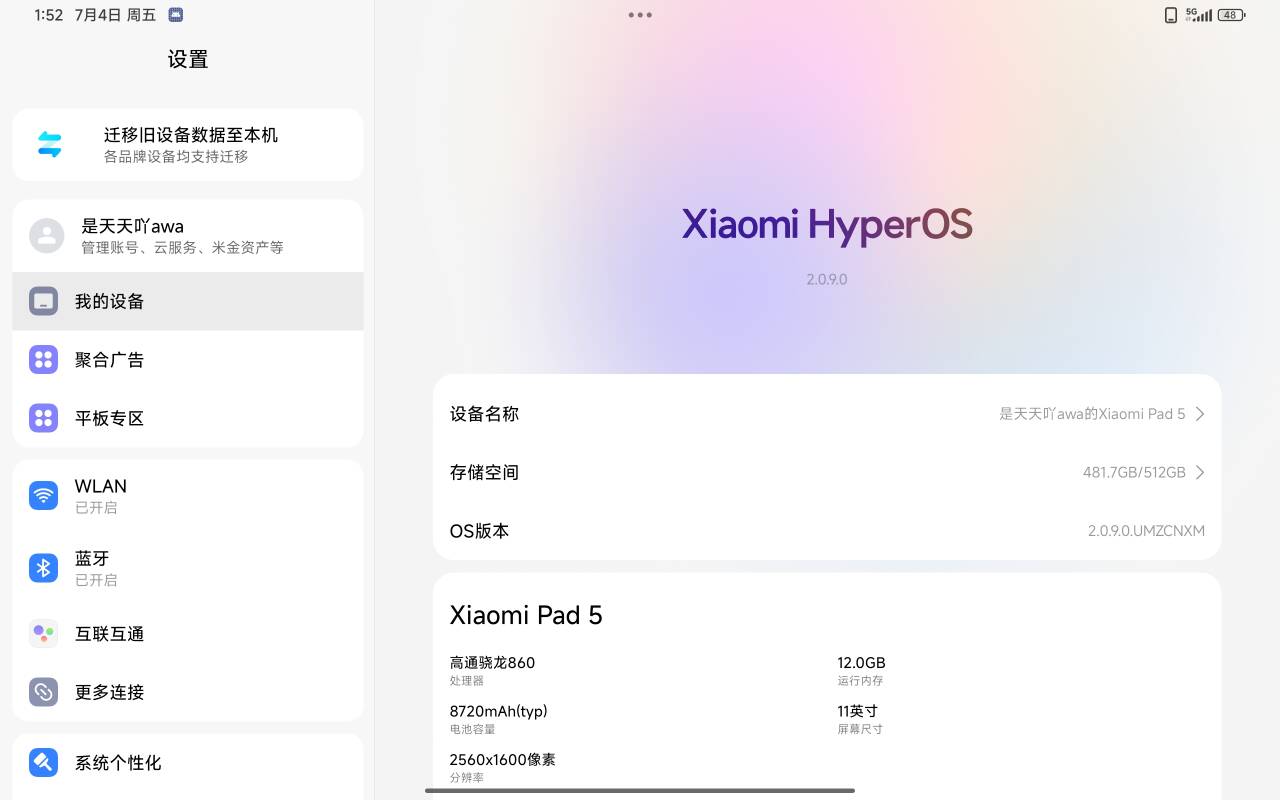This screenshot has width=1280, height=800.
Task: Tap the WLAN wifi icon
Action: (x=43, y=495)
